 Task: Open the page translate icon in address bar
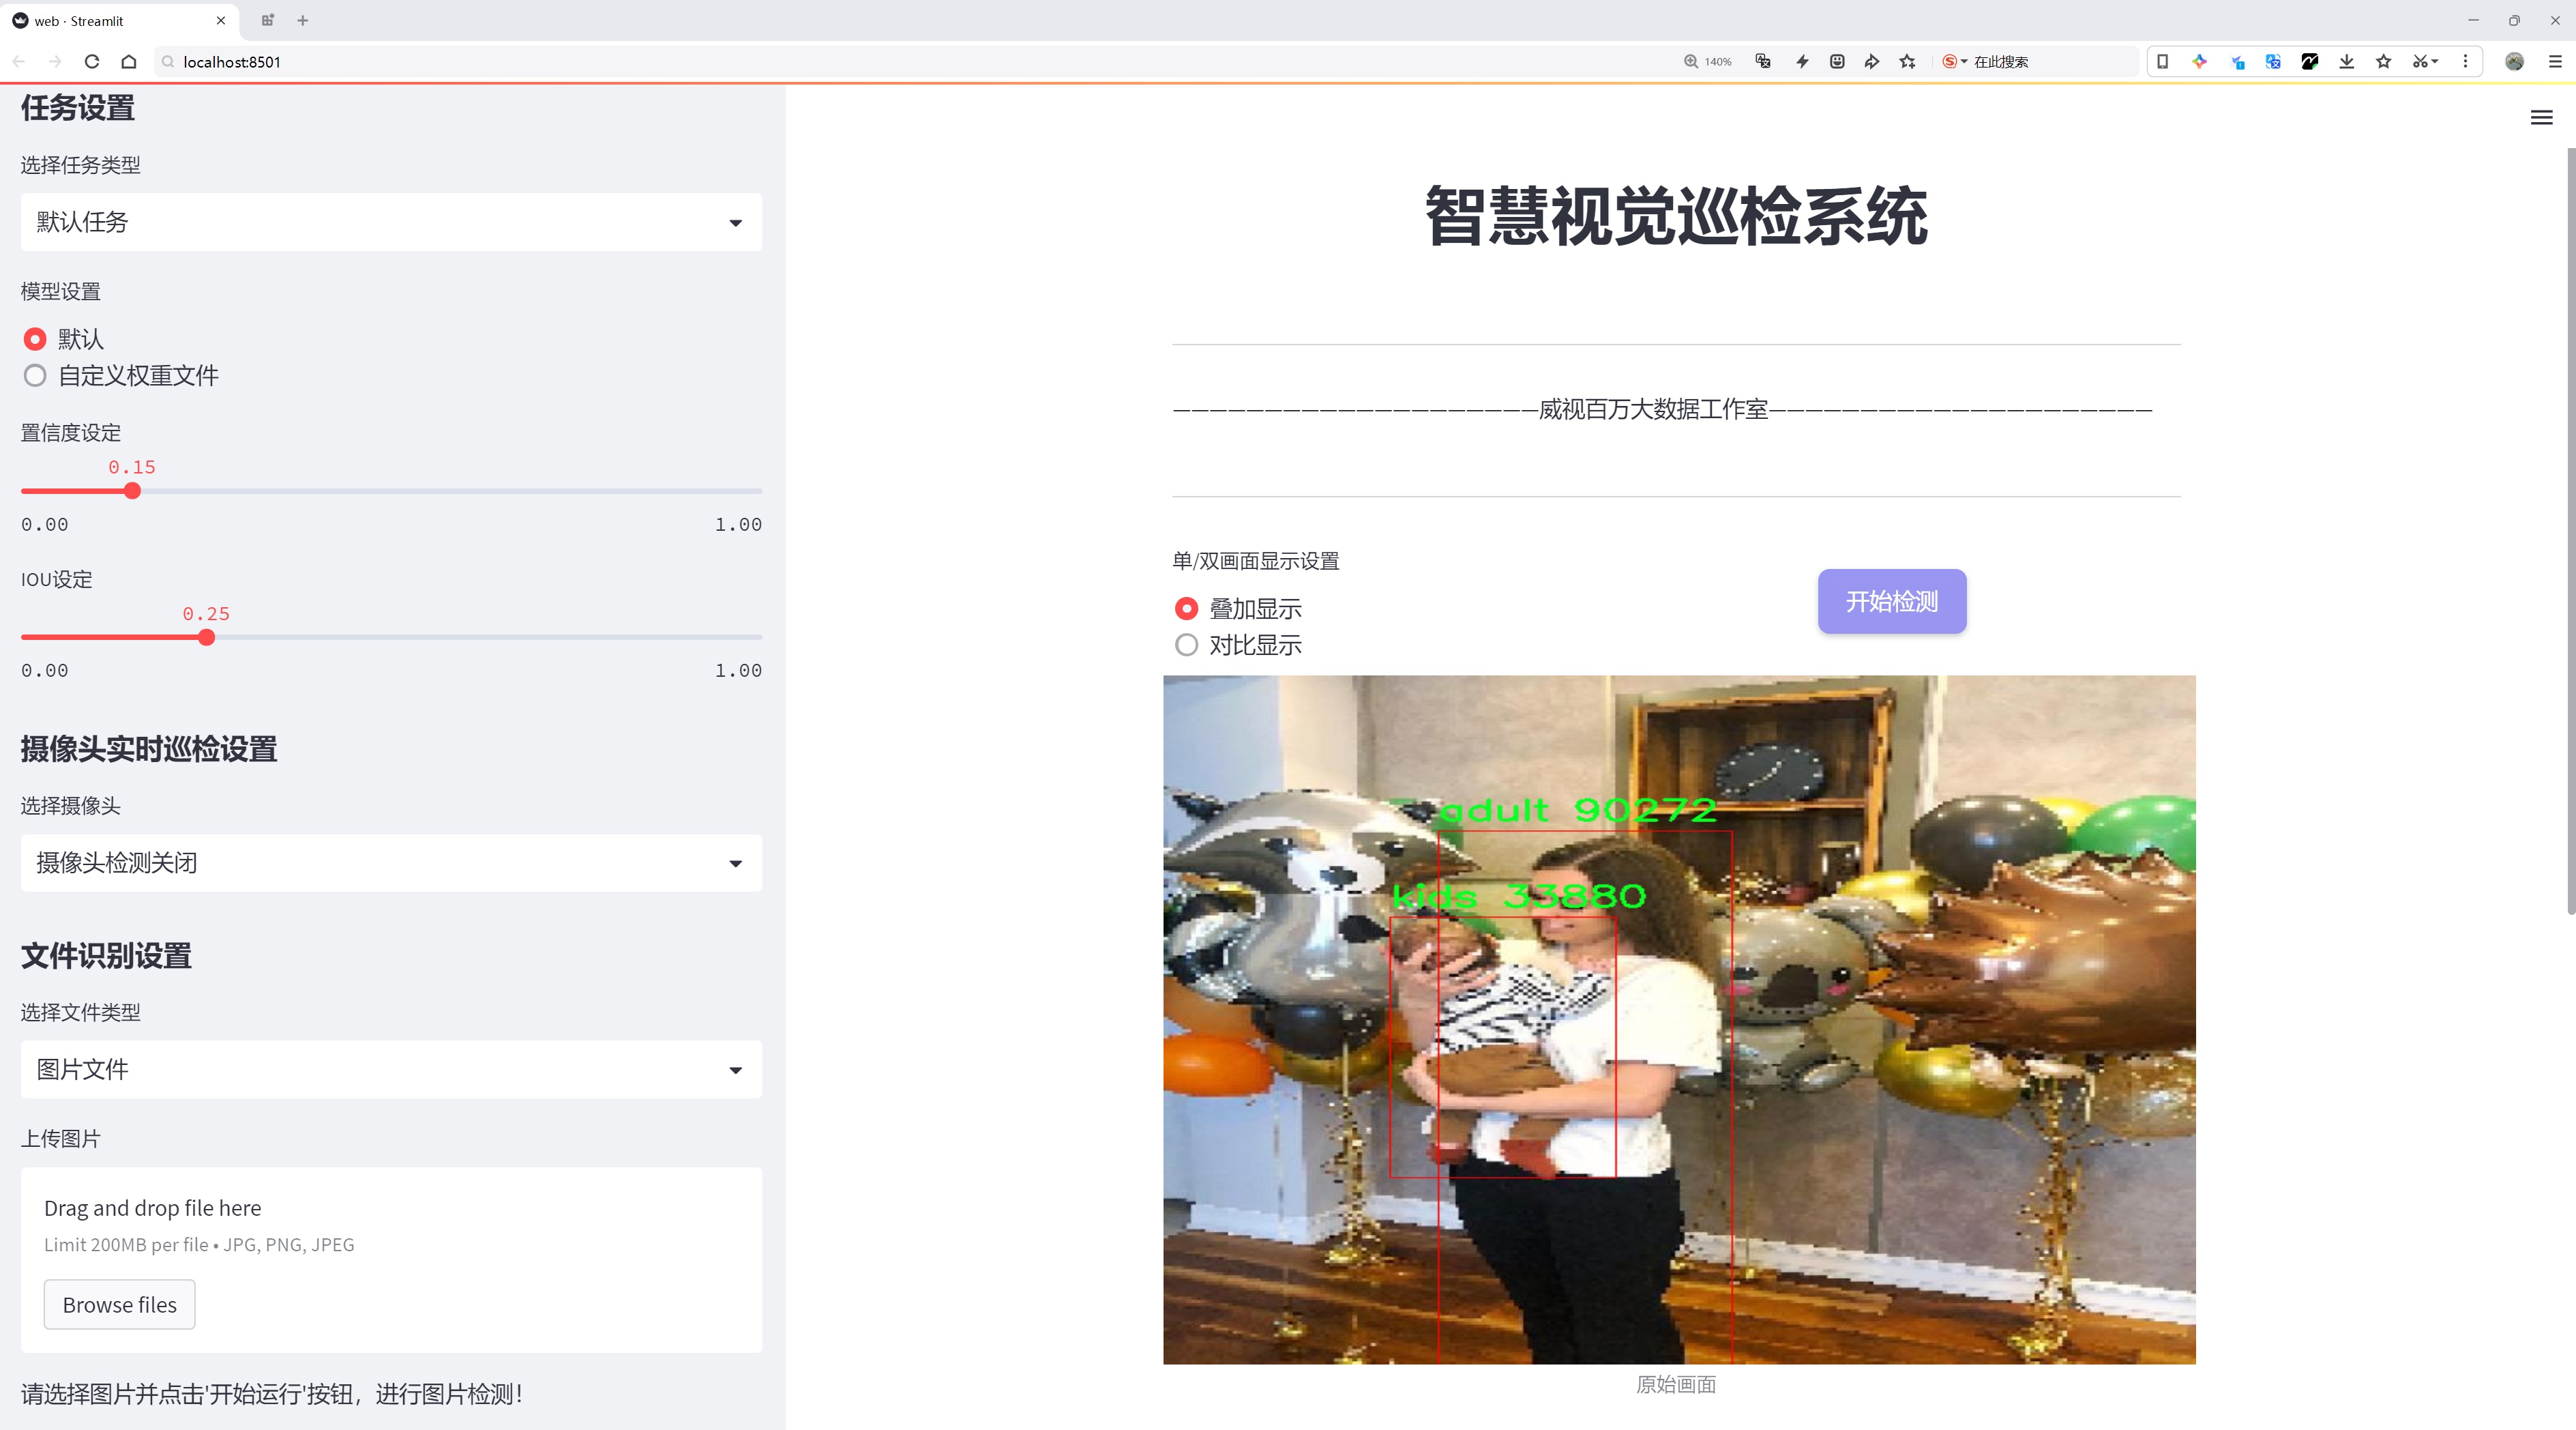pyautogui.click(x=1763, y=61)
